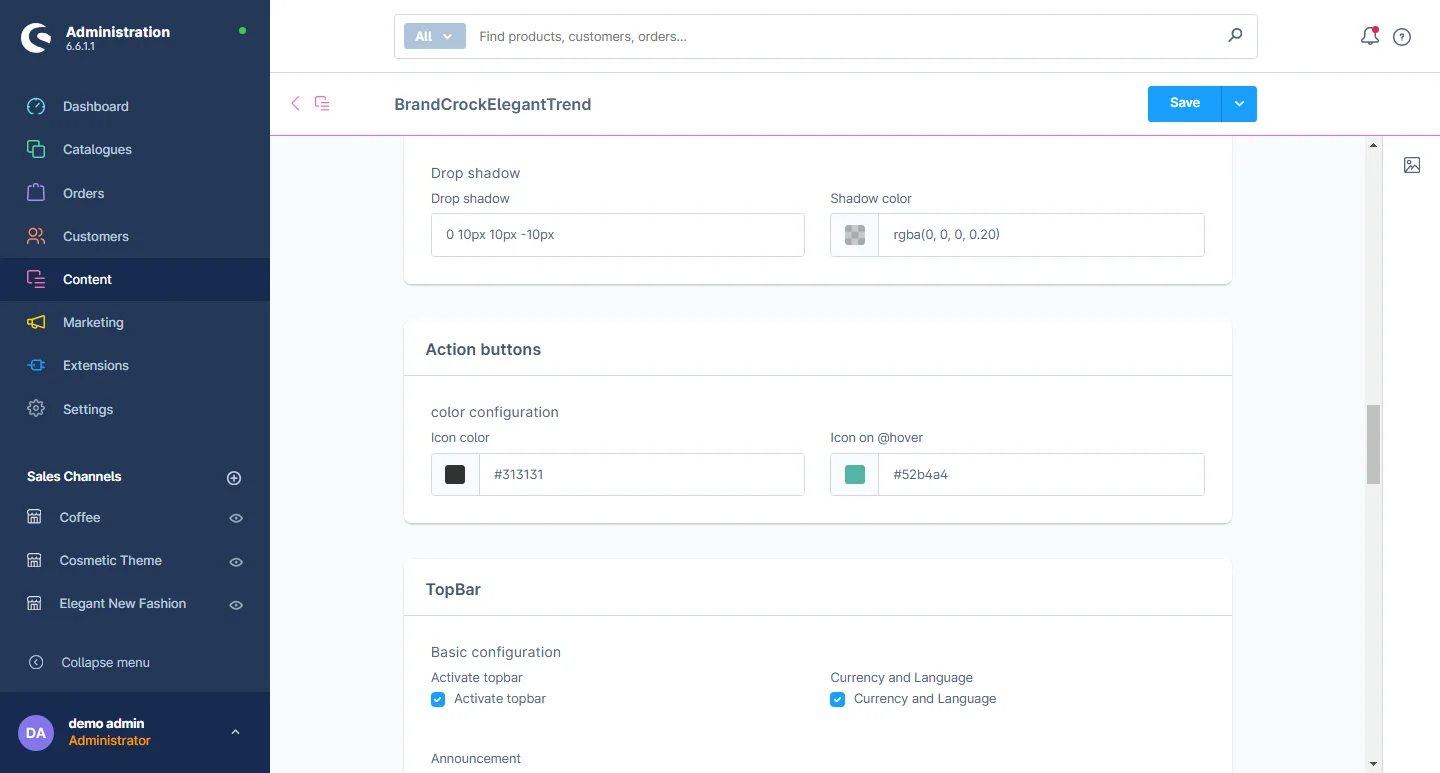Uncheck the Activate topbar checkbox
The width and height of the screenshot is (1440, 773).
[x=438, y=700]
